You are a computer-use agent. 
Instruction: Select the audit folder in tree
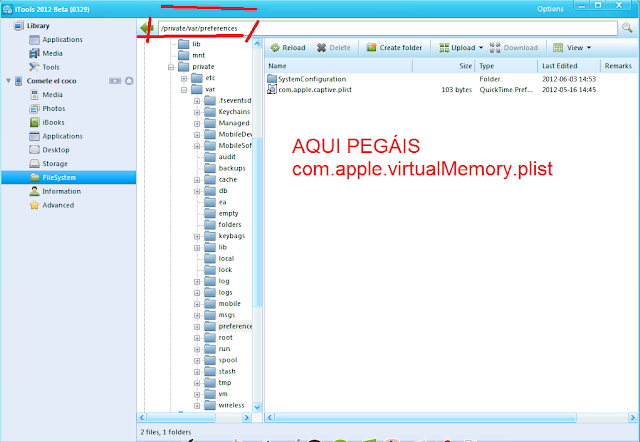[x=220, y=157]
